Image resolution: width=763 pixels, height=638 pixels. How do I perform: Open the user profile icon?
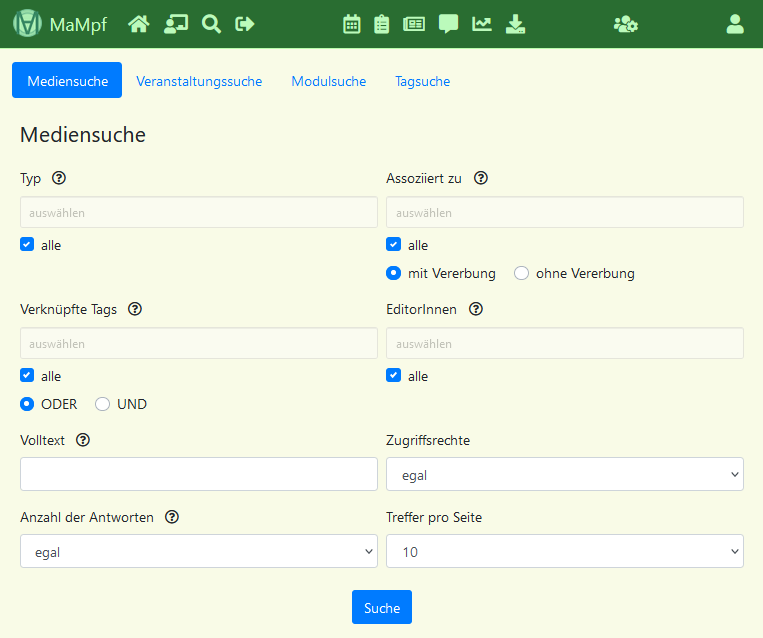[735, 24]
